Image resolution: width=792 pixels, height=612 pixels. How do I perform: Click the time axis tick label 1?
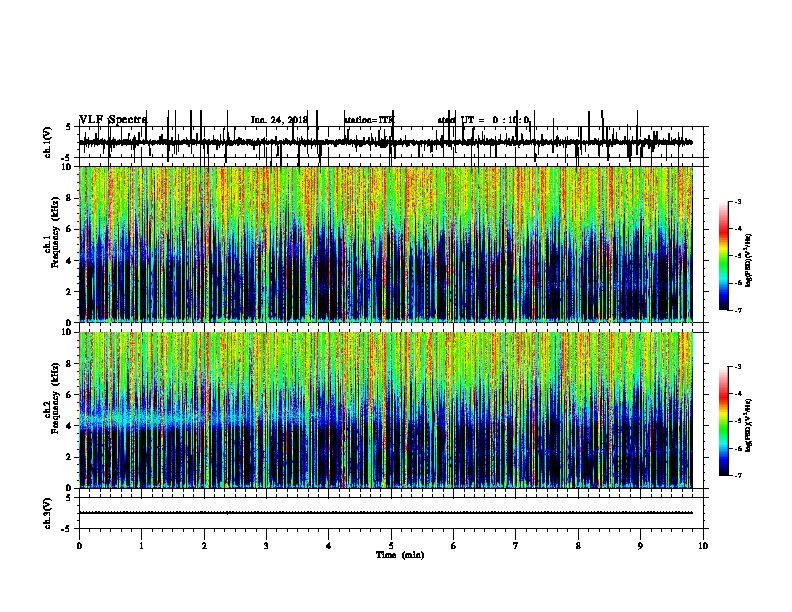click(141, 545)
